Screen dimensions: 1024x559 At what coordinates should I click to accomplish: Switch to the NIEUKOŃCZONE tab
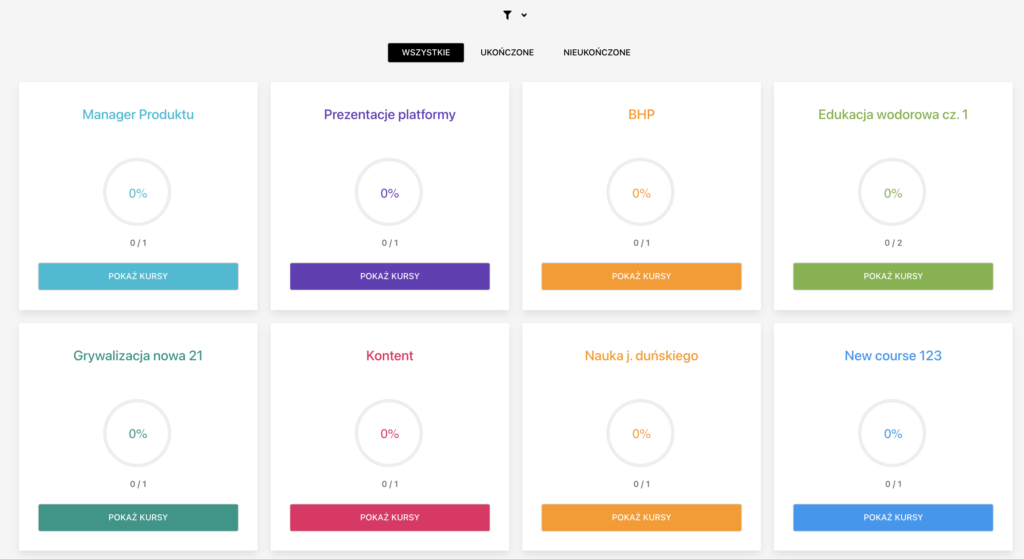[597, 52]
